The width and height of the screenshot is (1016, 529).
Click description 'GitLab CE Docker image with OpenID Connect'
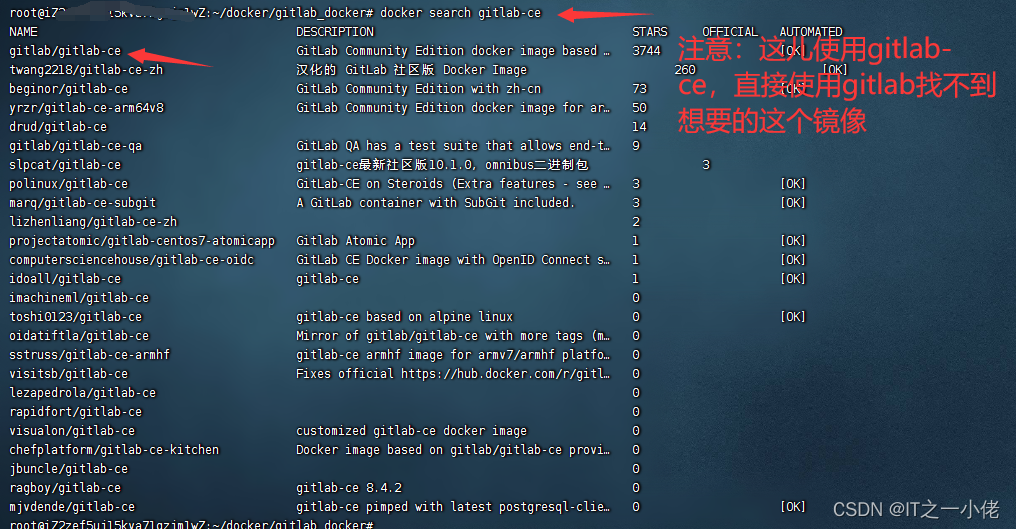453,259
